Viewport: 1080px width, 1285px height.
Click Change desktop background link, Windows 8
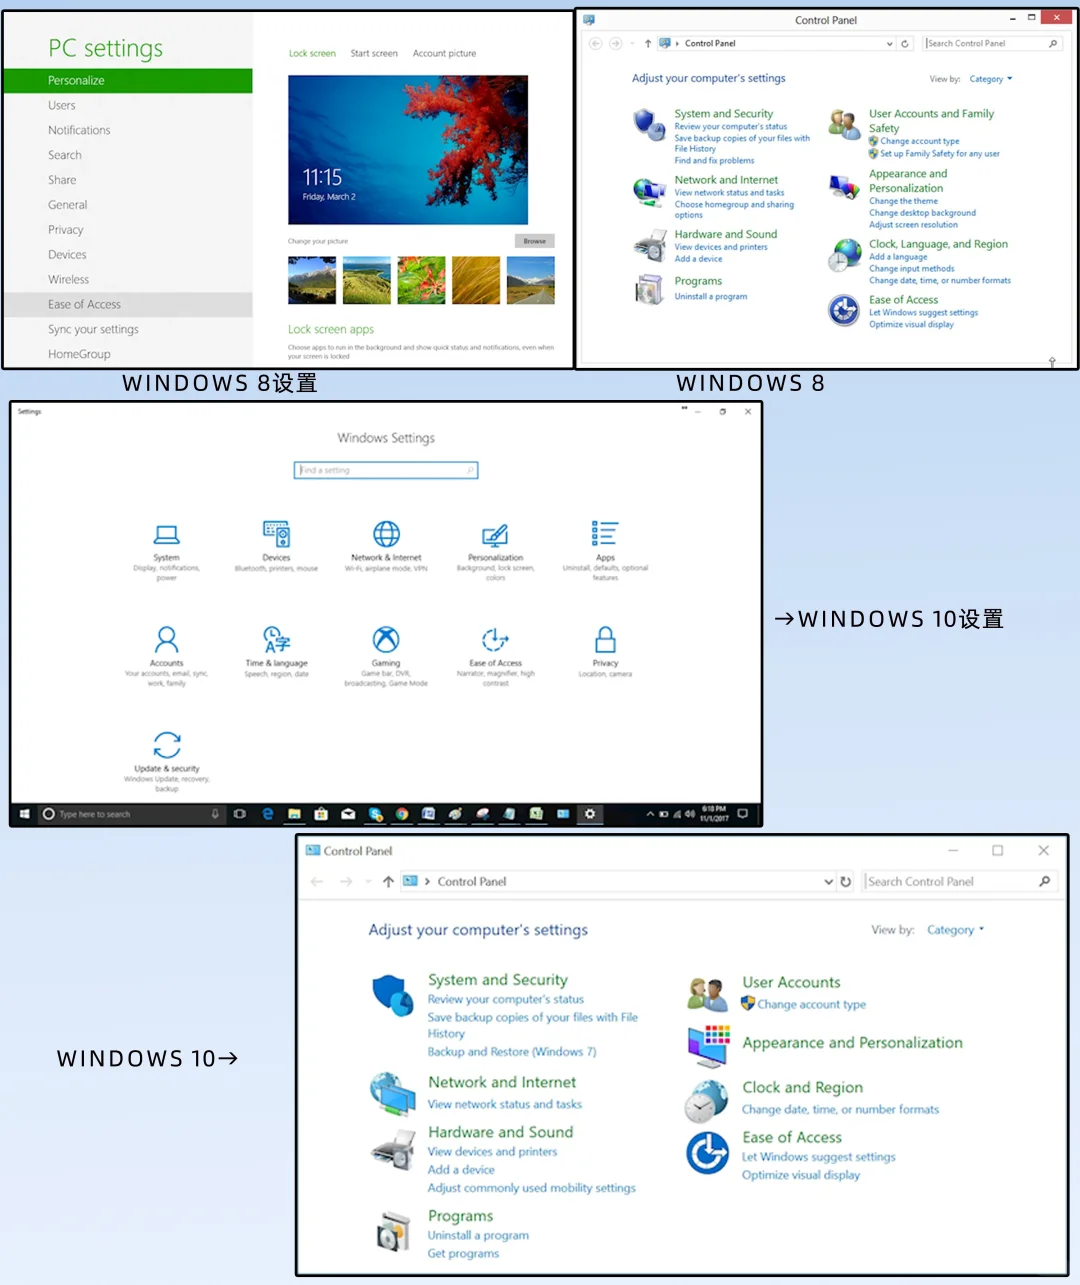[922, 213]
